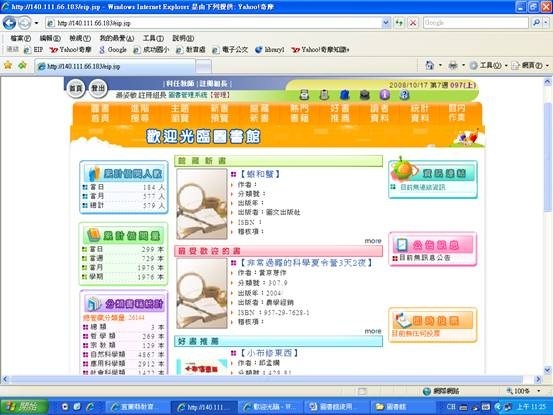Screen dimensions: 553x415
Task: Open the 工具(T) menu in the menu bar
Action: coord(153,38)
